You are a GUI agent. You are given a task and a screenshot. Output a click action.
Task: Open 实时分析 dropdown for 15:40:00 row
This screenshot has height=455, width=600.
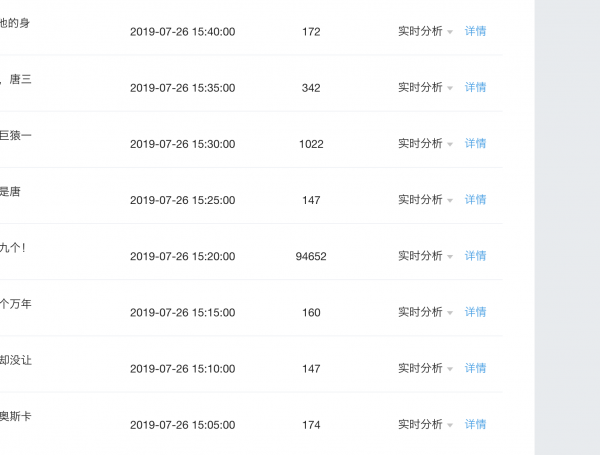tap(425, 31)
